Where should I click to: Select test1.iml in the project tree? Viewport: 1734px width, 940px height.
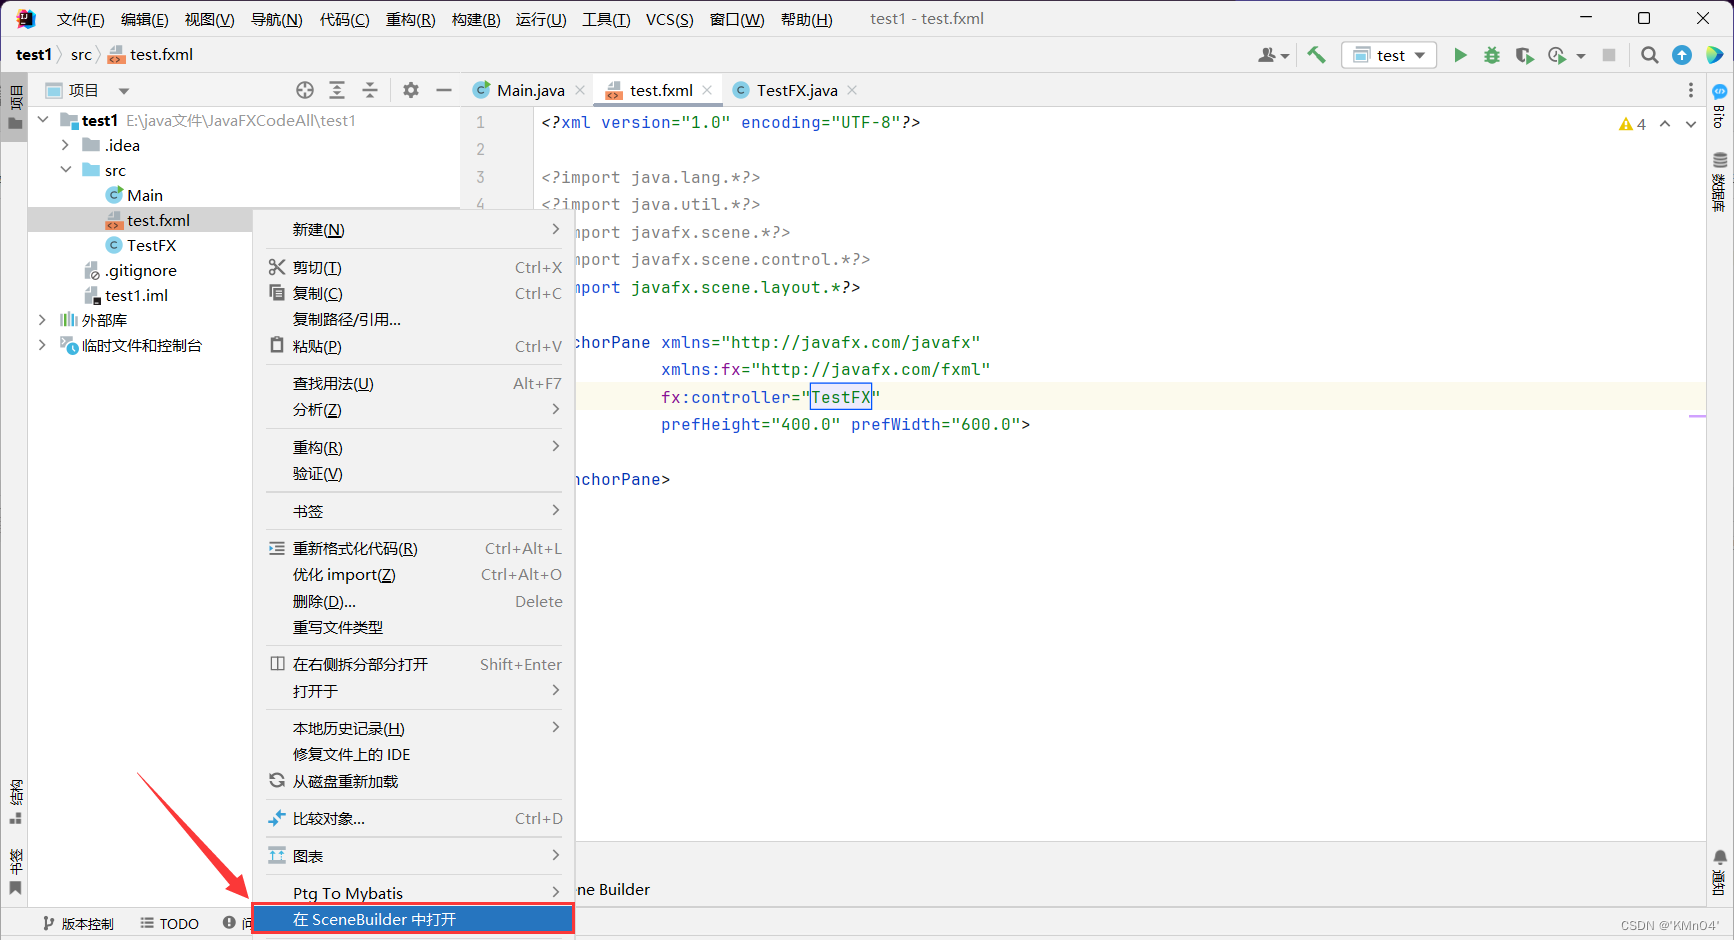(x=137, y=295)
